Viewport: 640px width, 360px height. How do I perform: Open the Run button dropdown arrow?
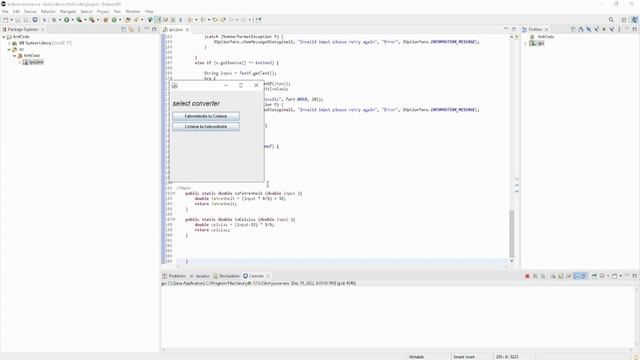tap(72, 20)
